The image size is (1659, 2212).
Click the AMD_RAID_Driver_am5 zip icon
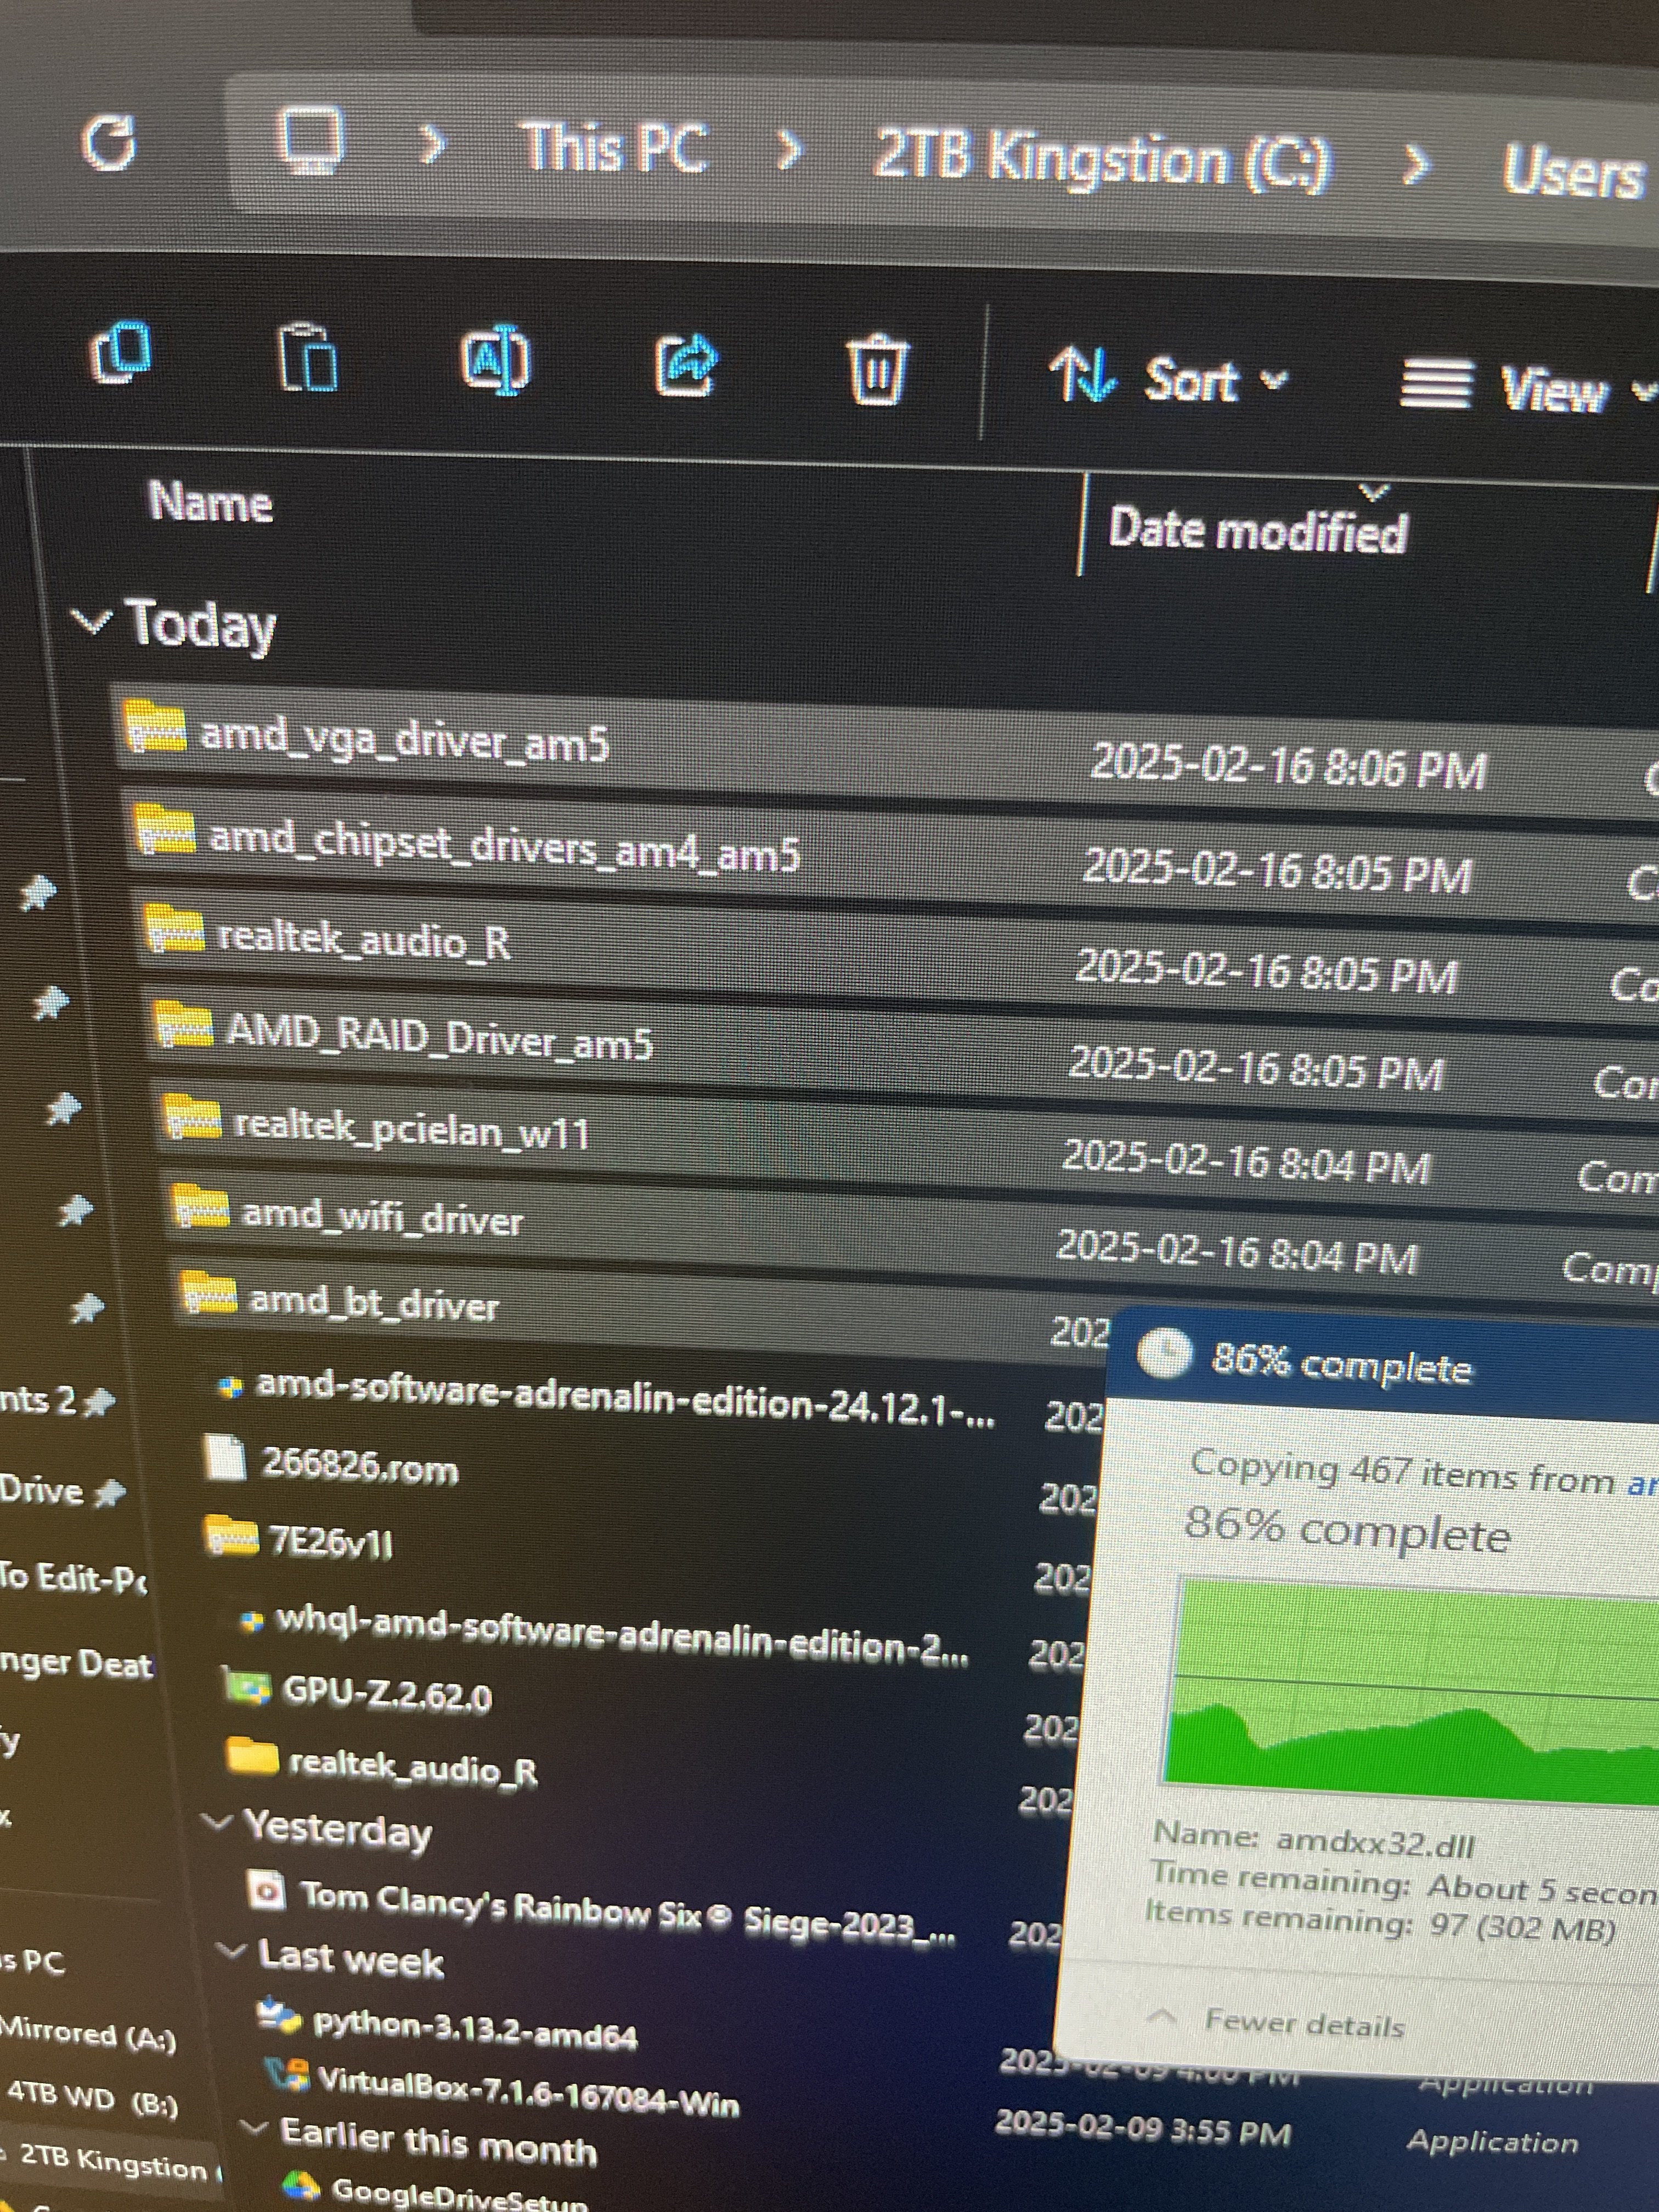[x=183, y=1025]
